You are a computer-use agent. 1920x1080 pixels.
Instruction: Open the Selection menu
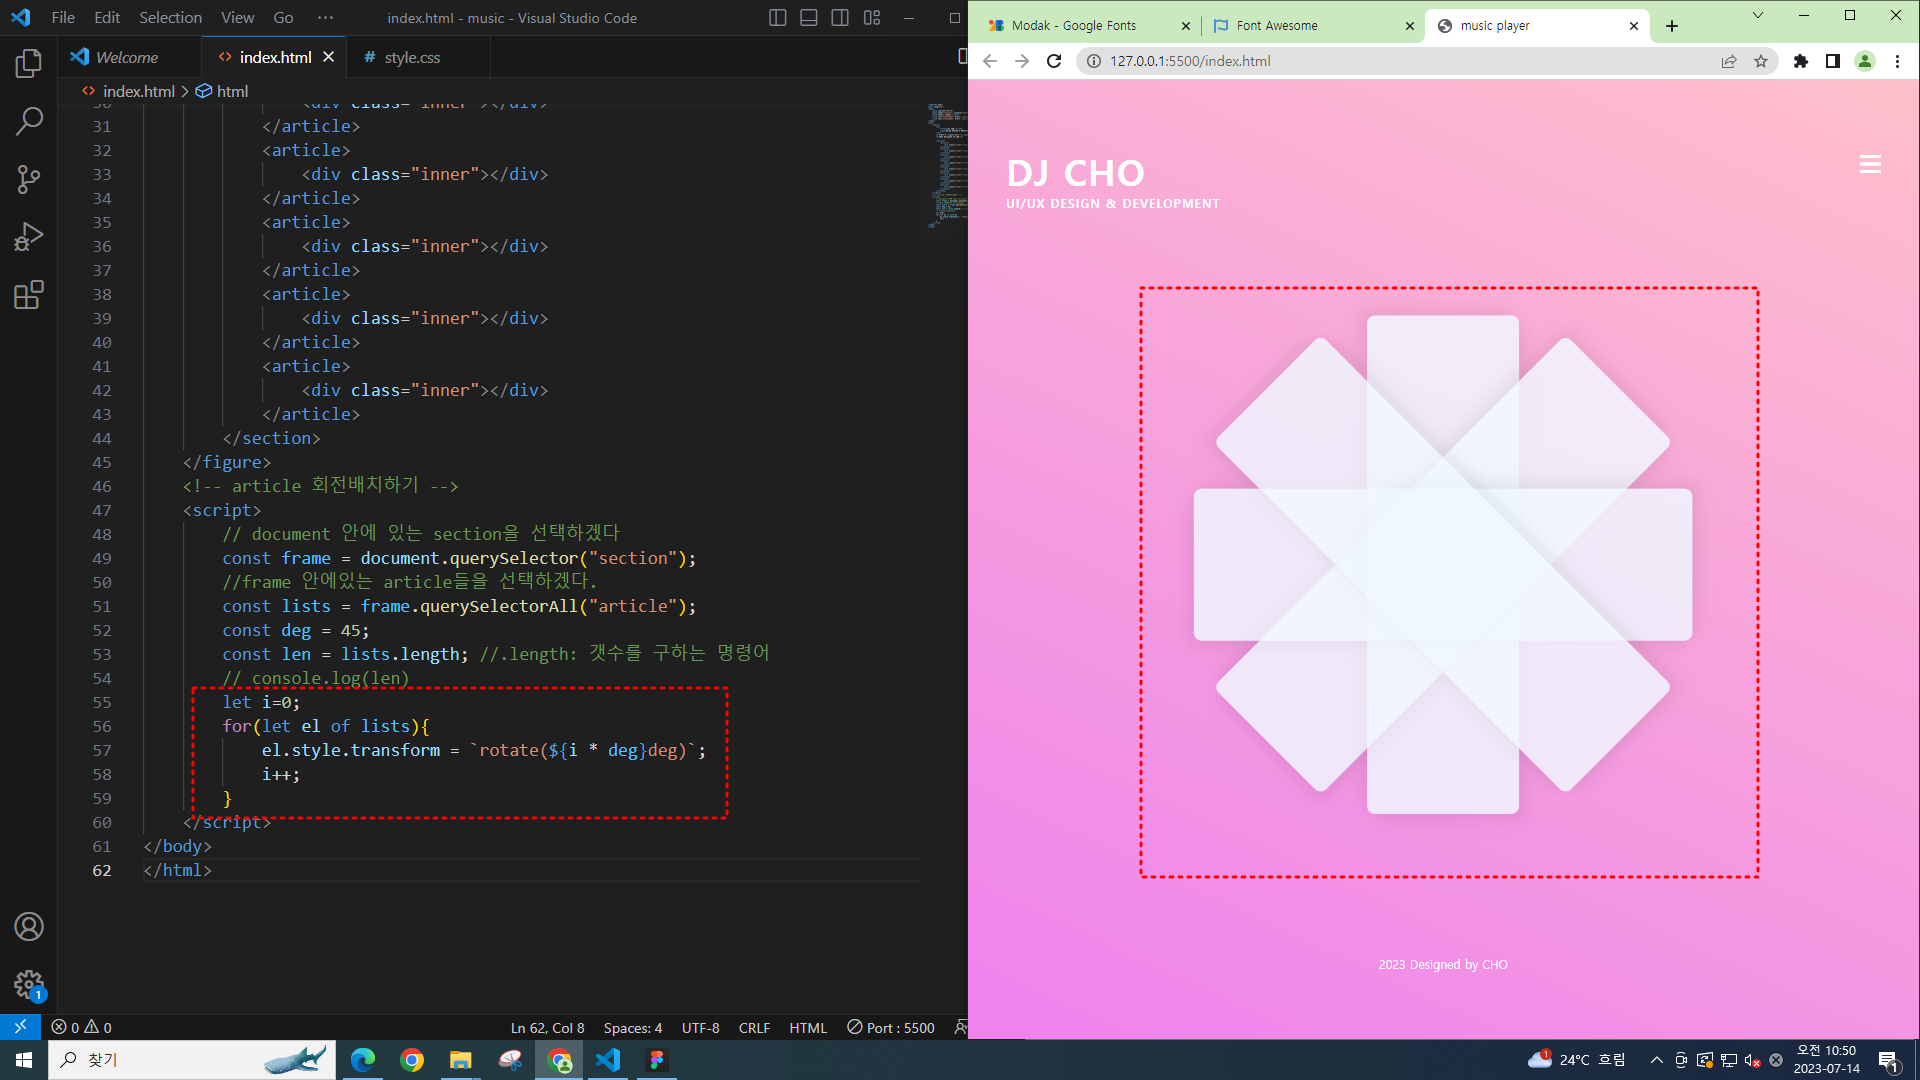tap(170, 18)
